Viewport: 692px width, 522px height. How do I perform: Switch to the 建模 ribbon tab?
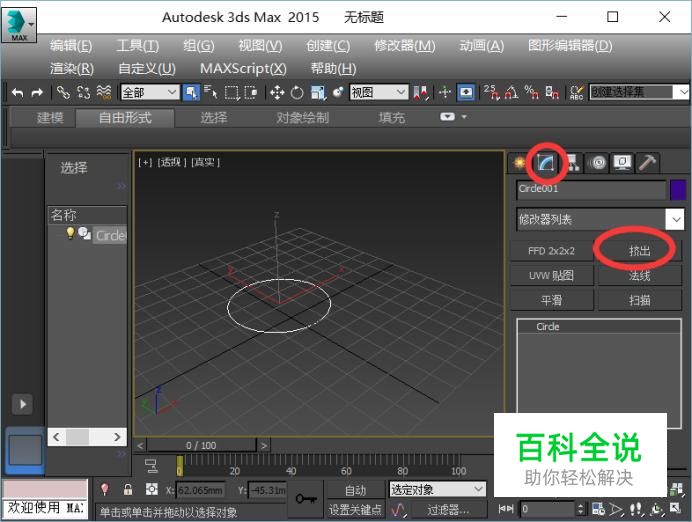click(x=50, y=118)
